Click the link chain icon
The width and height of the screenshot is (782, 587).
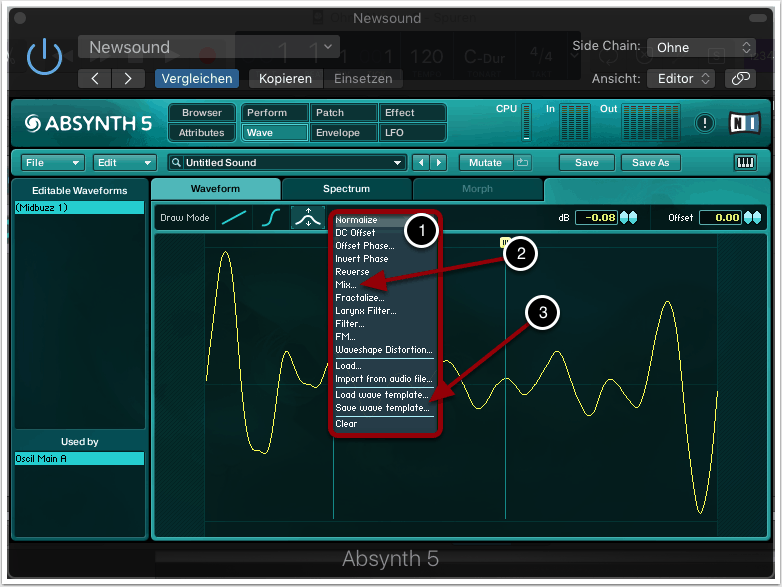click(740, 78)
